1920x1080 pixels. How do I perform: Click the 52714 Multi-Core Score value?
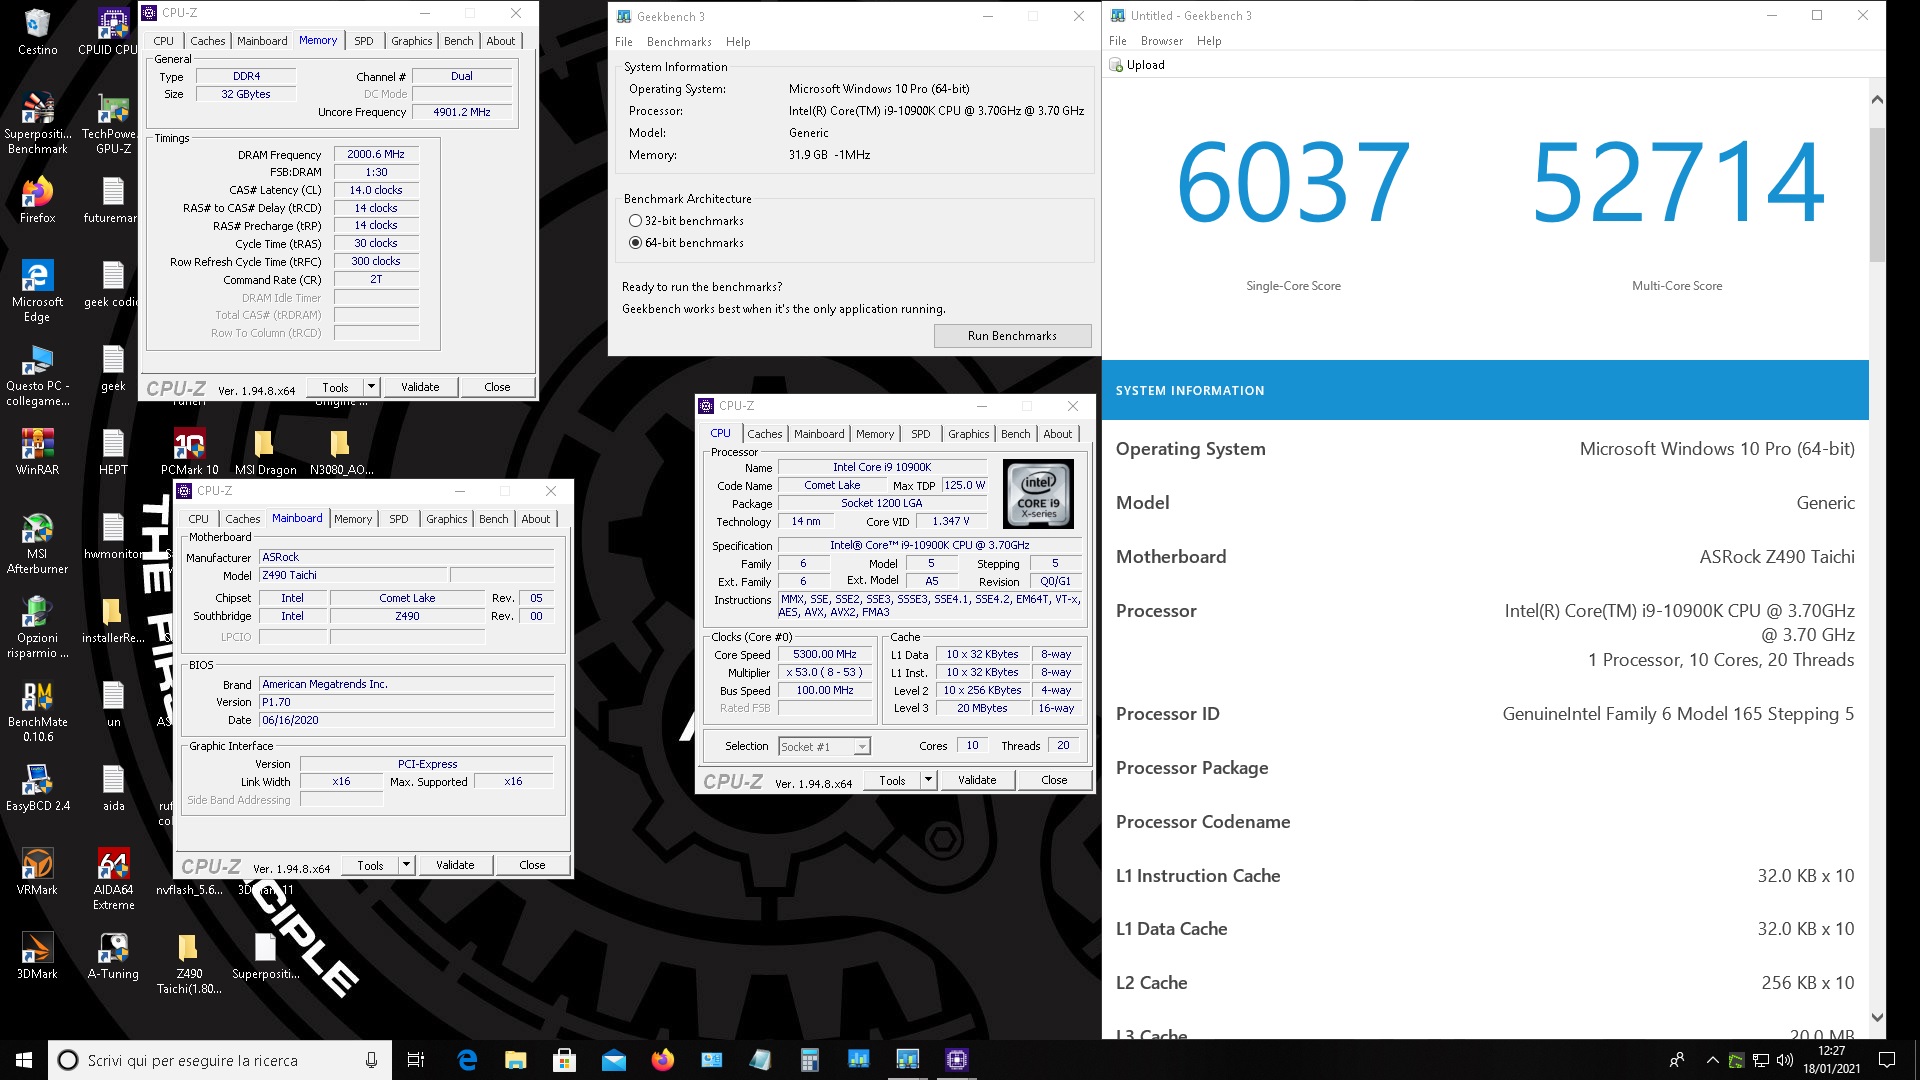(x=1677, y=182)
